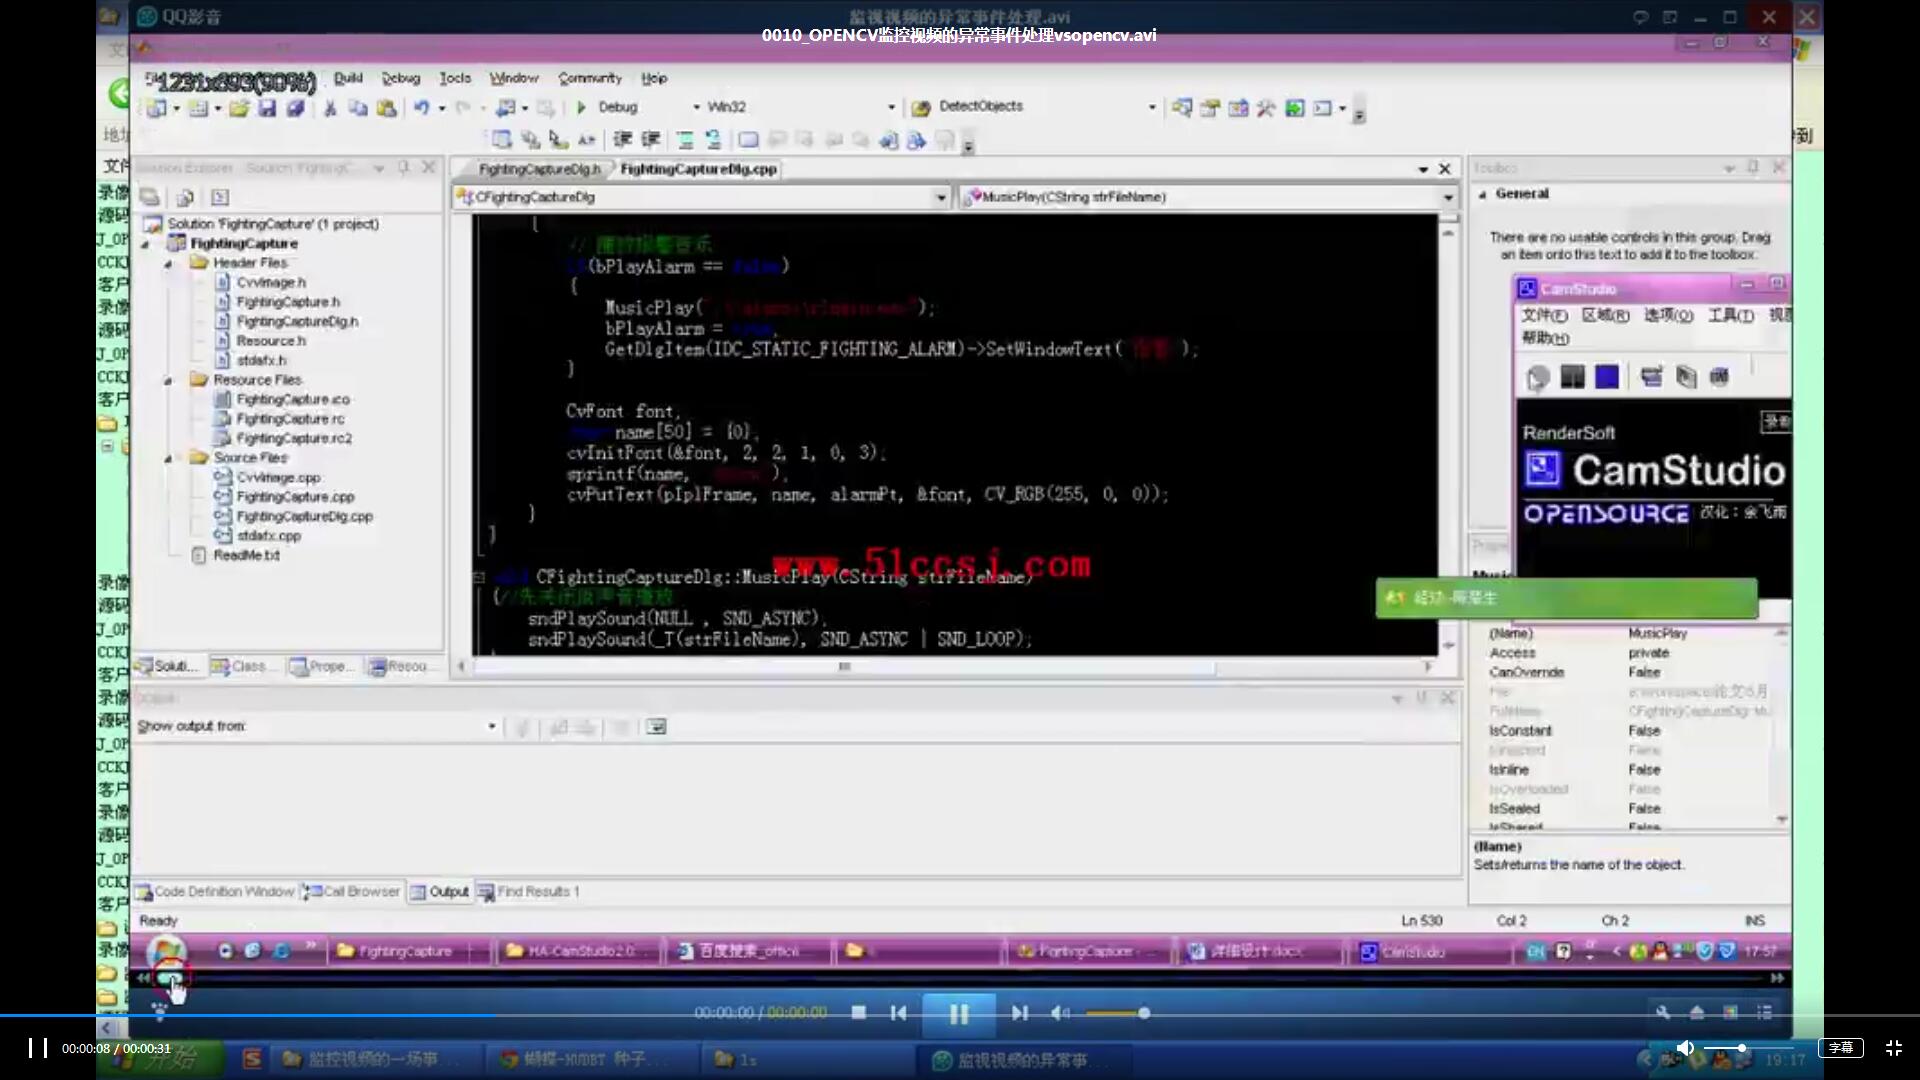
Task: Toggle the Solution Explorer auto-hide pin
Action: point(404,167)
